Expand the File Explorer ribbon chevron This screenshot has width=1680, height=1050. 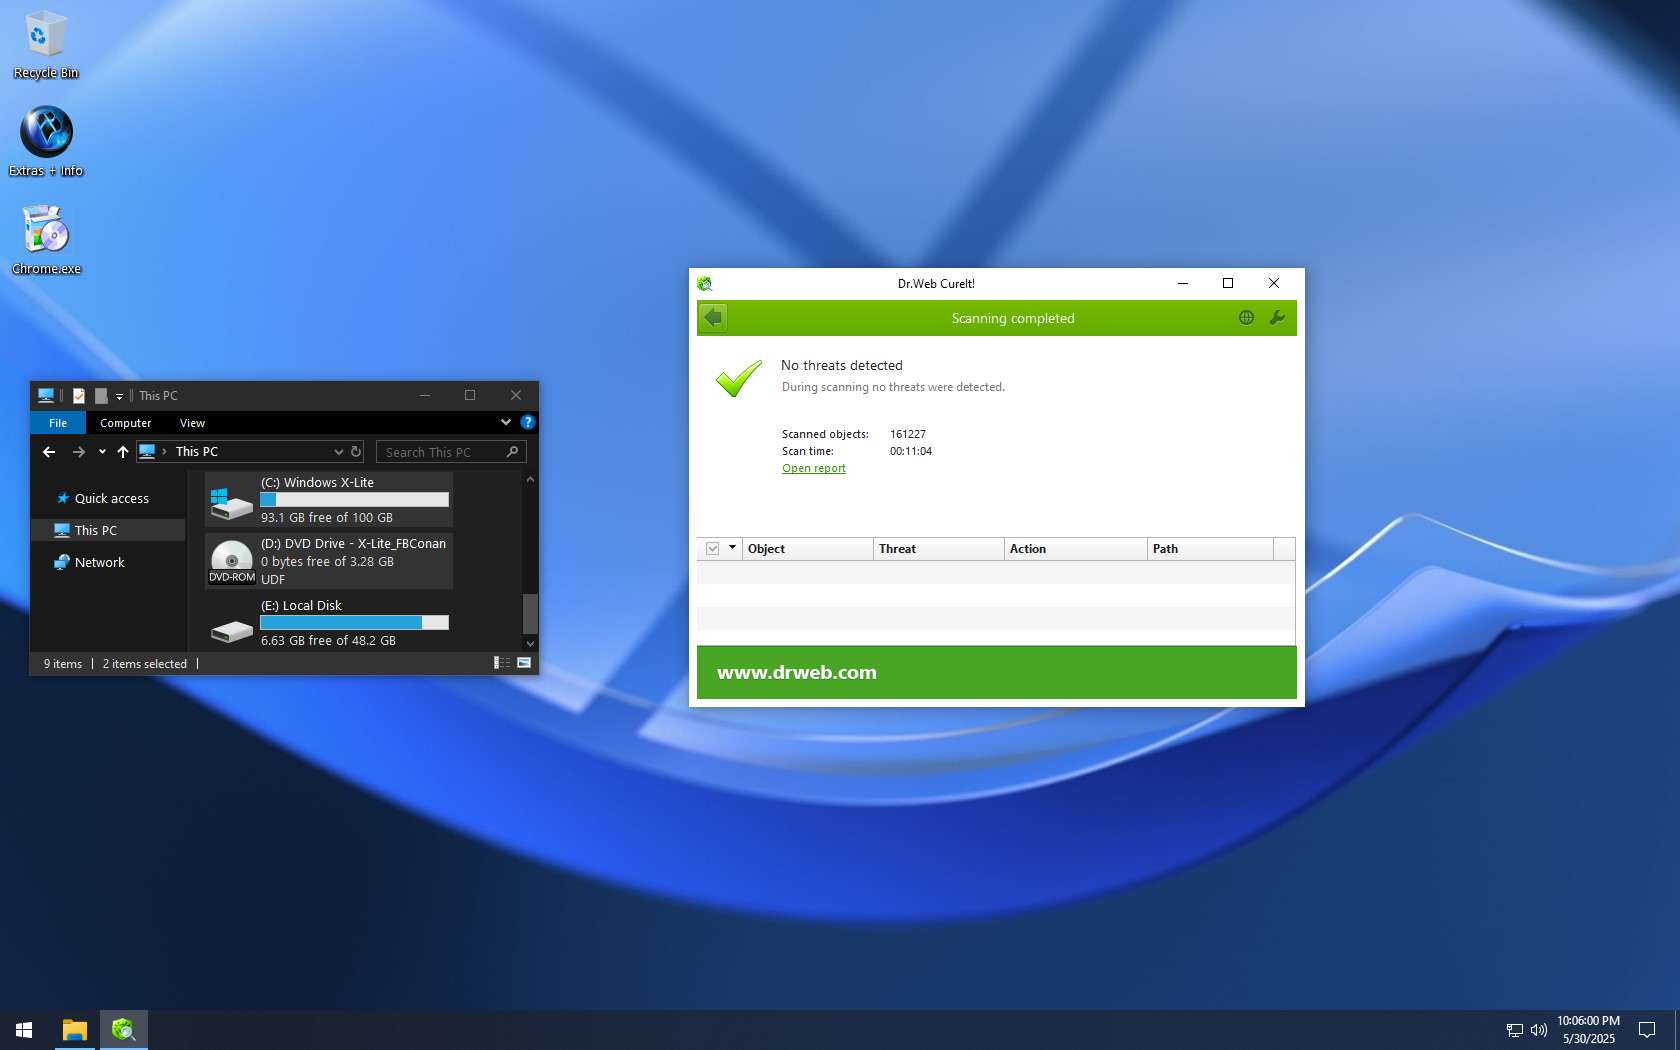tap(506, 423)
